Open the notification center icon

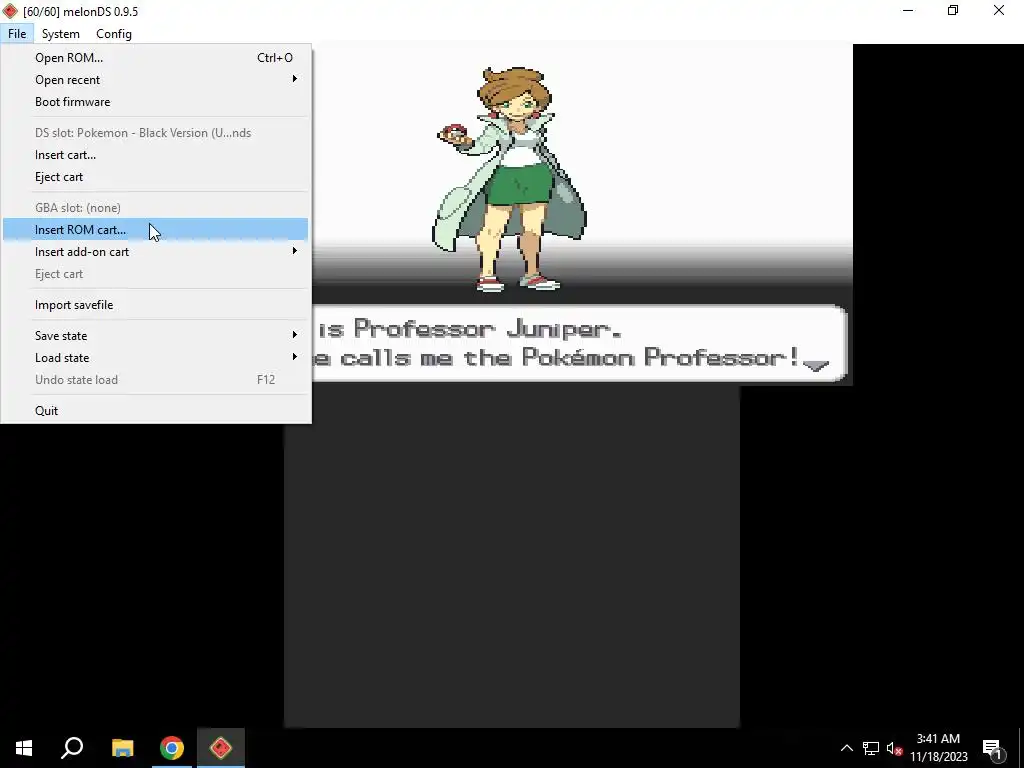click(992, 748)
